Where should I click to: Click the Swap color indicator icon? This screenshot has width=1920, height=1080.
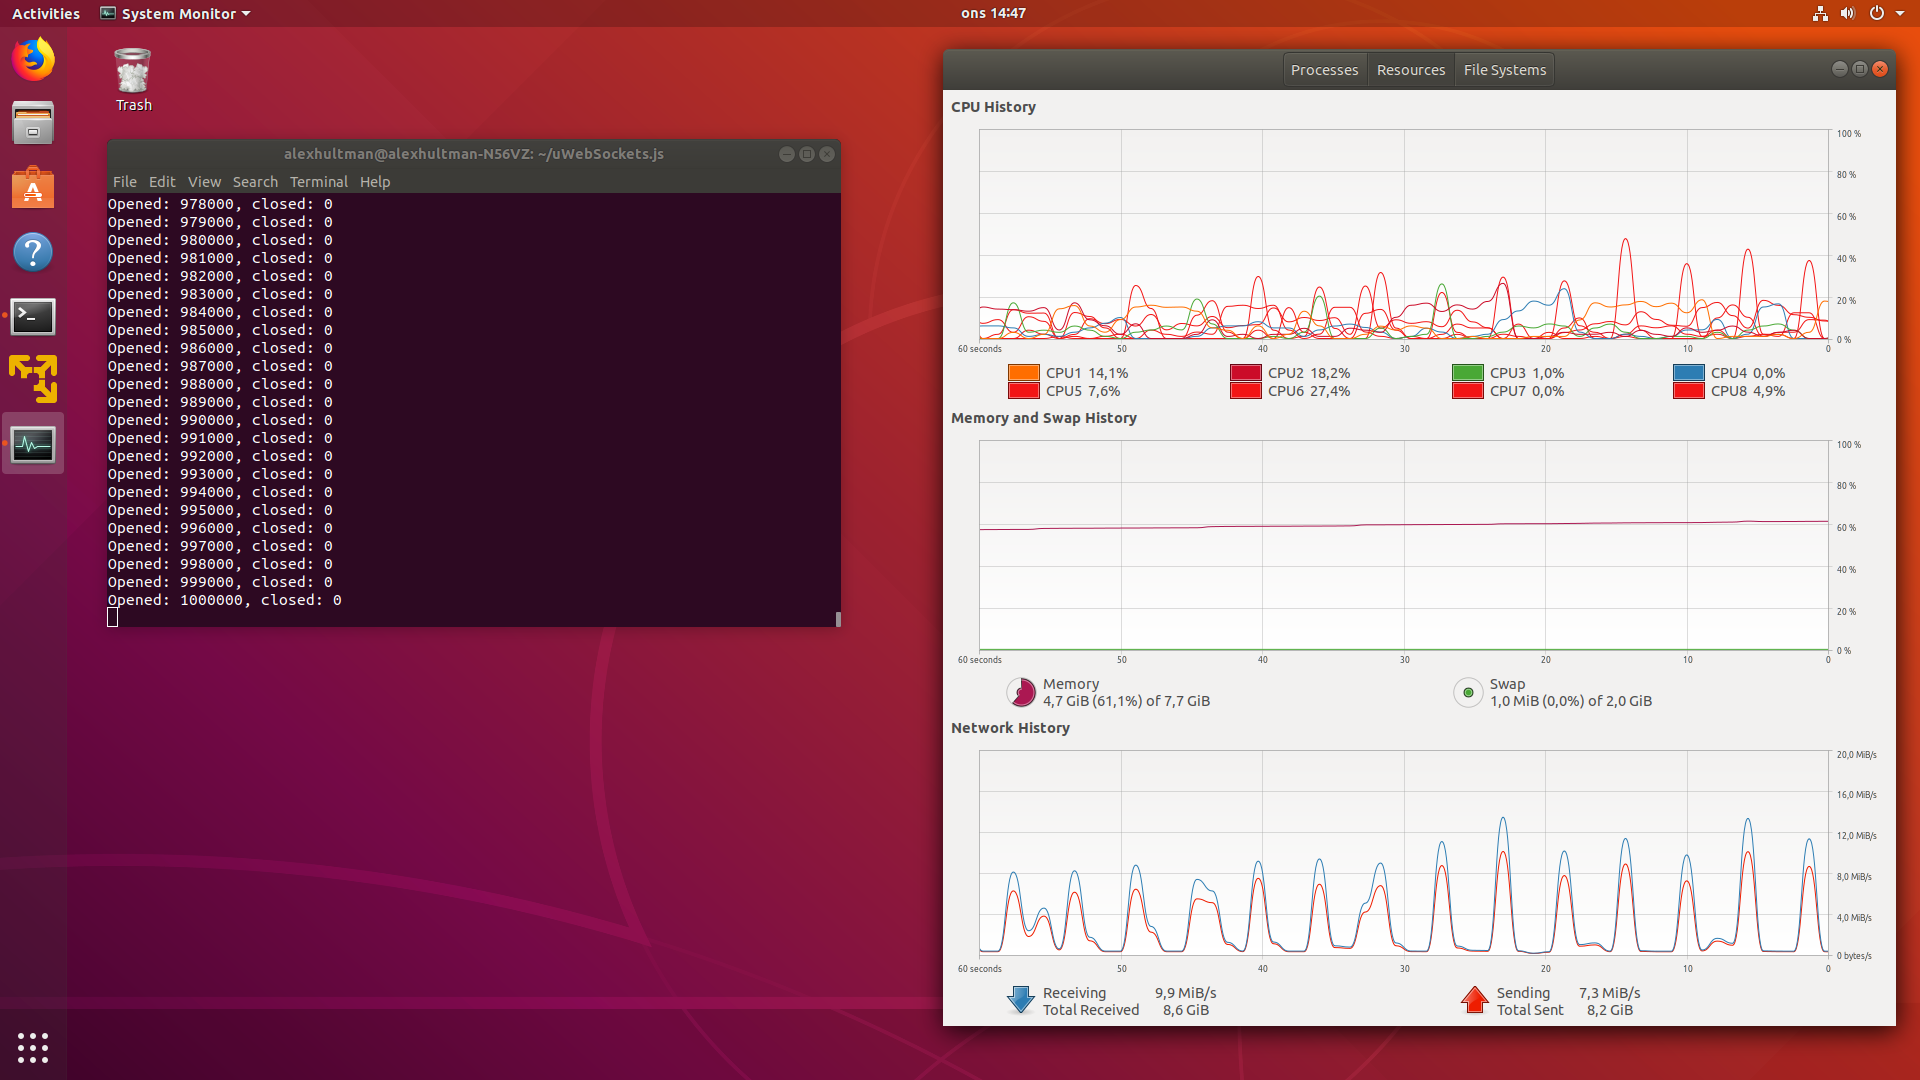[1468, 692]
